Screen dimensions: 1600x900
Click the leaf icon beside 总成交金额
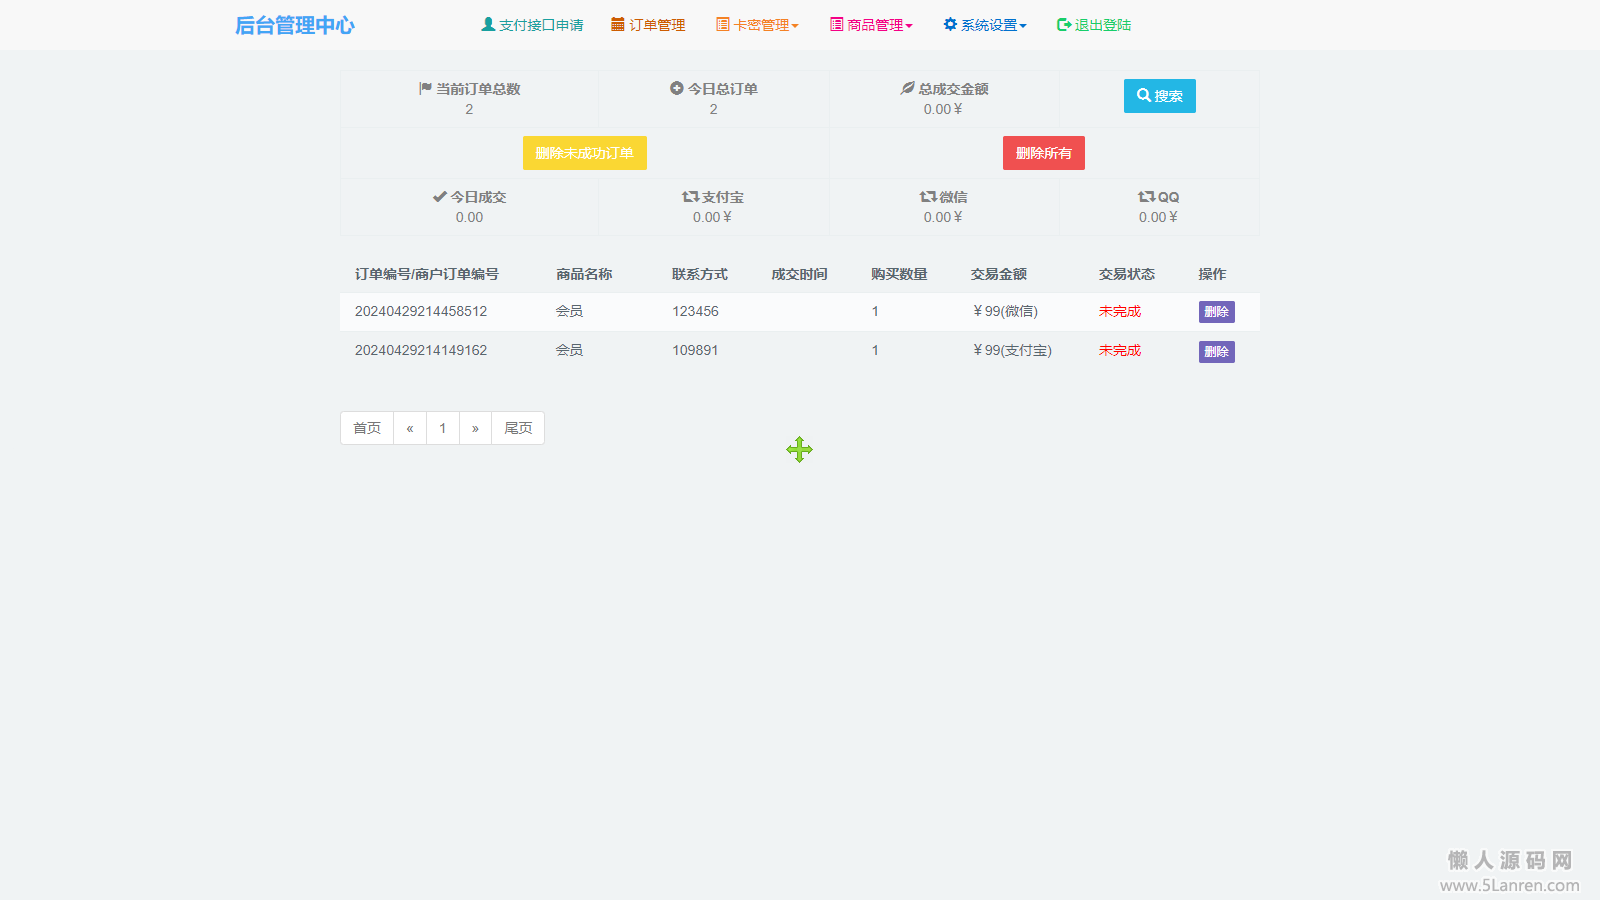pyautogui.click(x=907, y=88)
